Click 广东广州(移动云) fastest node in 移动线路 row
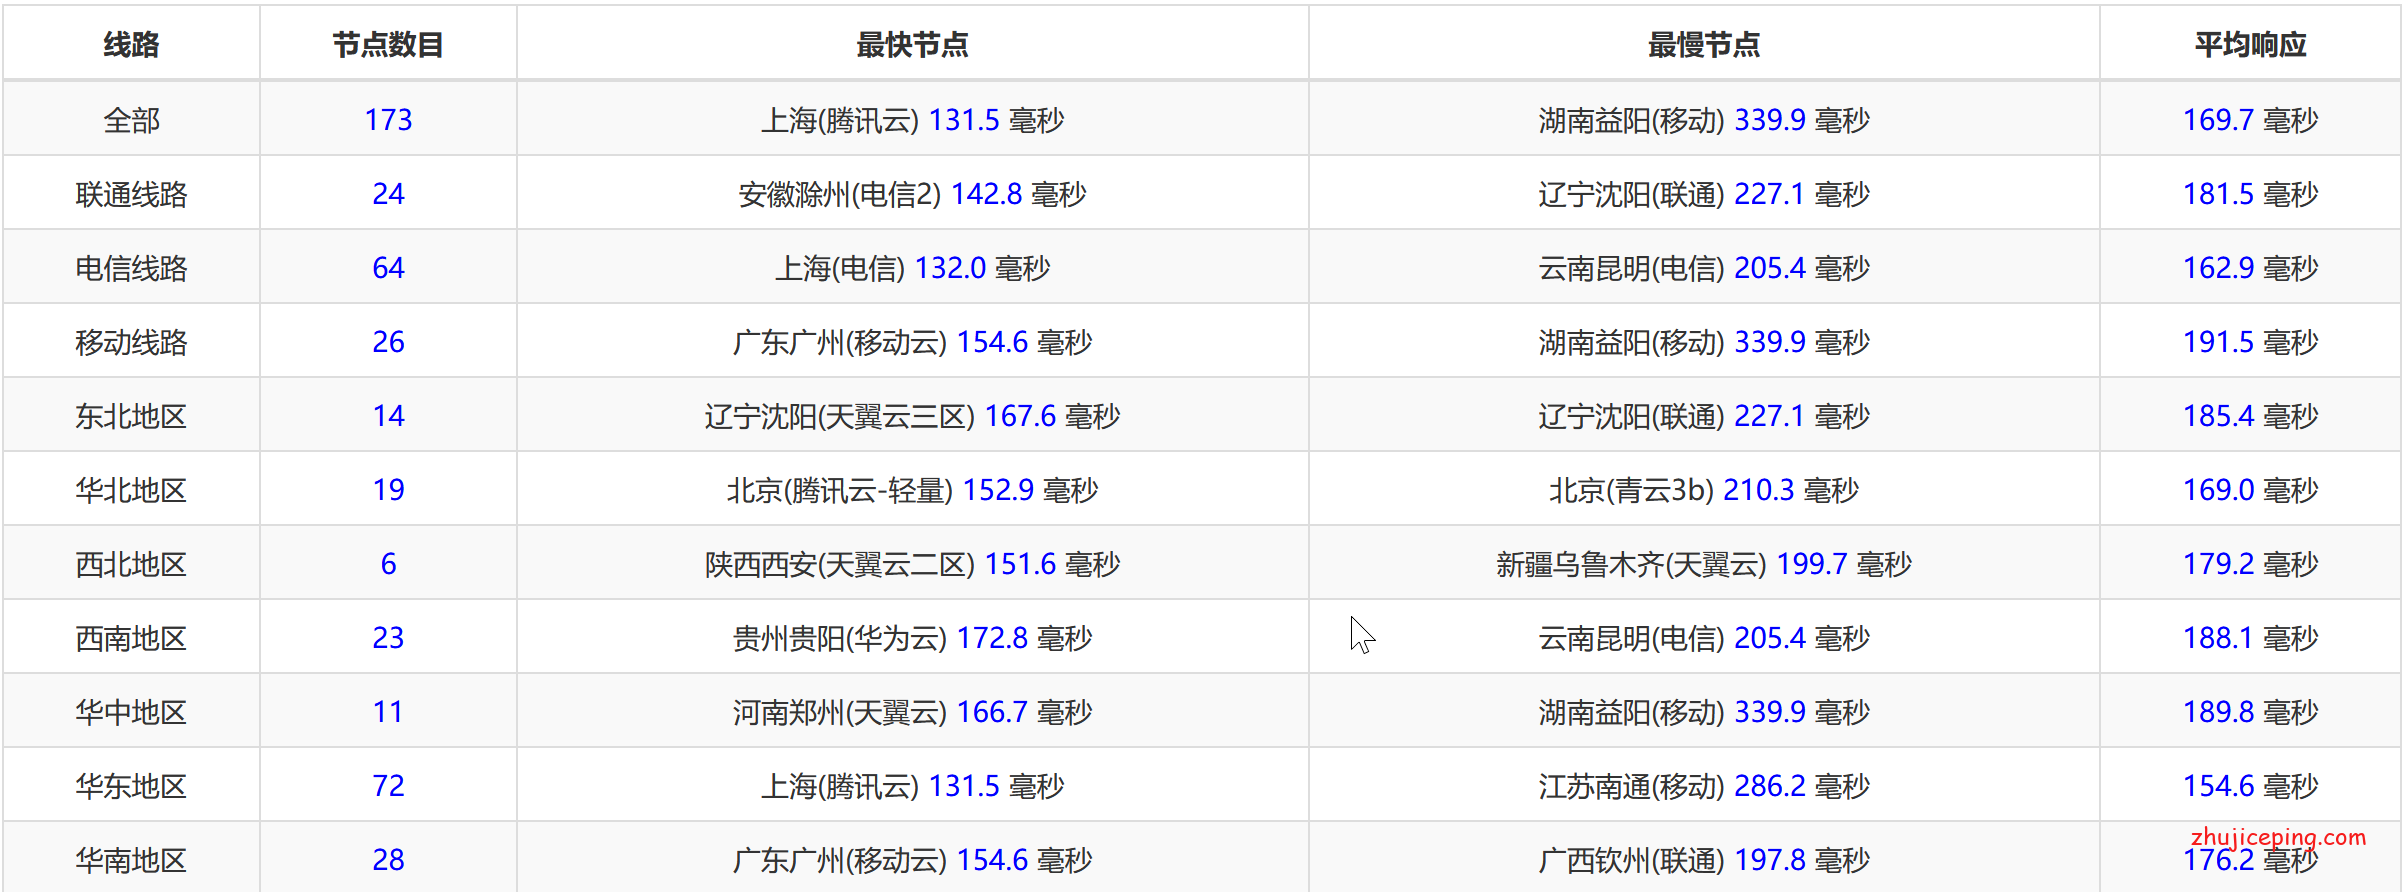 (x=912, y=342)
